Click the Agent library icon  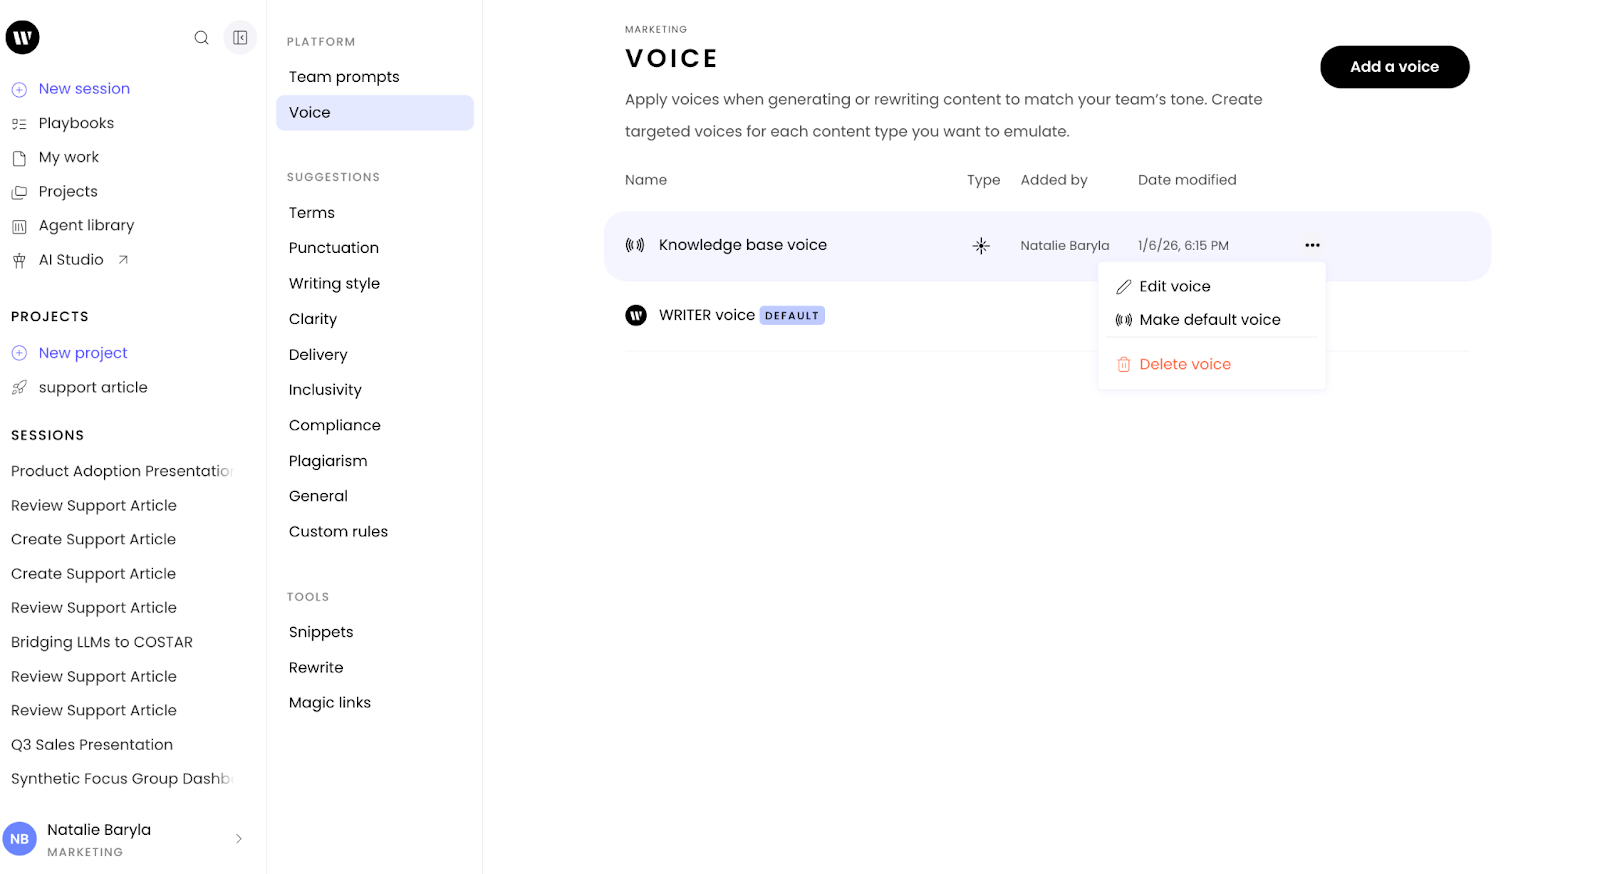[x=19, y=227]
